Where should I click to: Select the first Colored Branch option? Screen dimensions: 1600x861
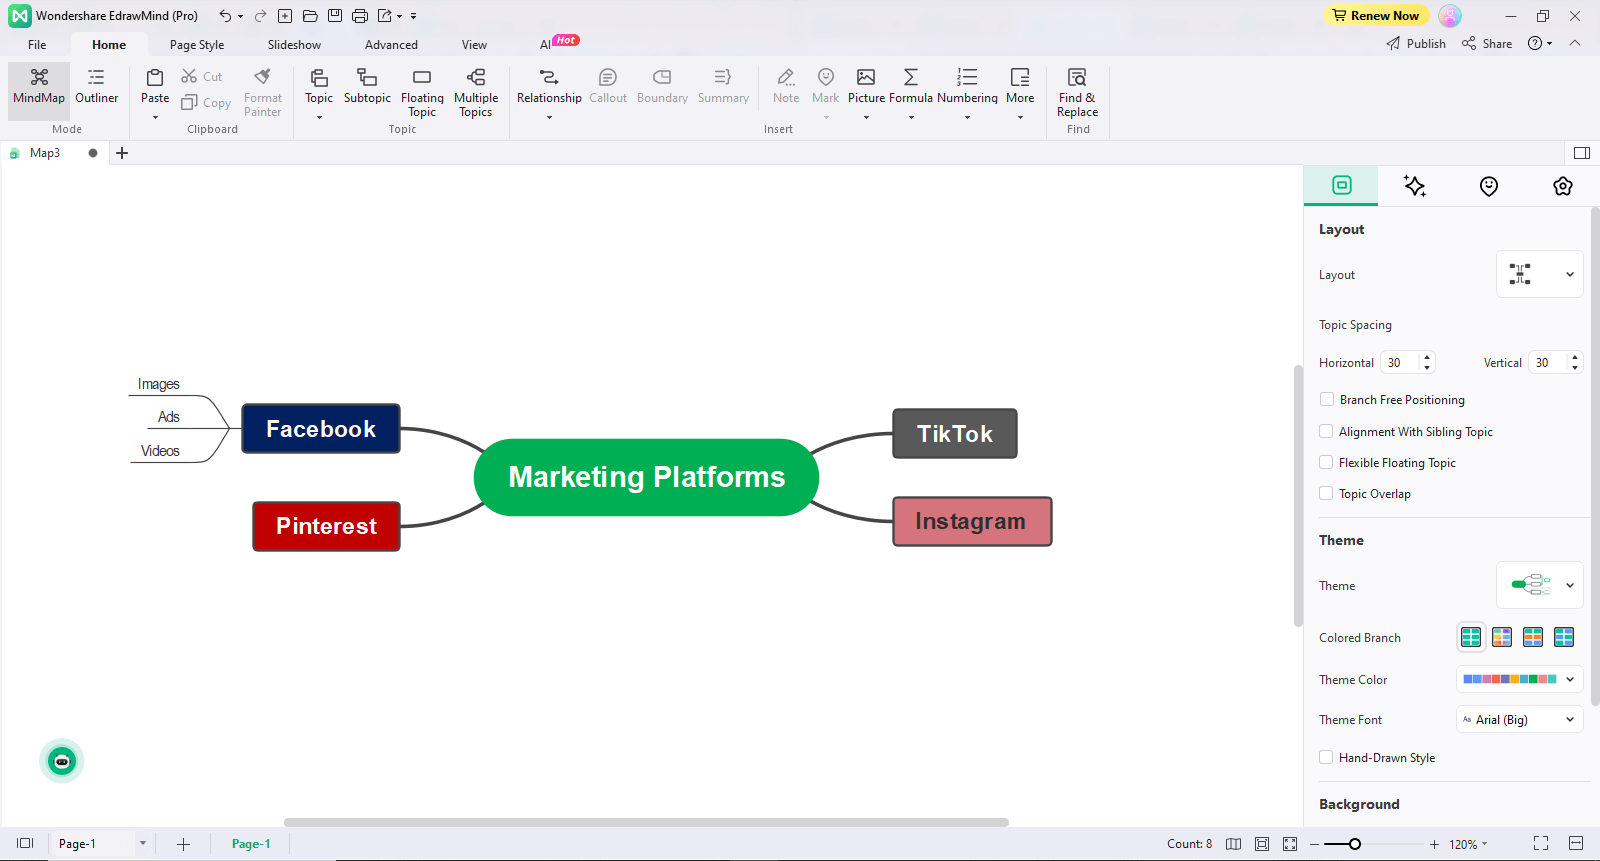pos(1471,637)
